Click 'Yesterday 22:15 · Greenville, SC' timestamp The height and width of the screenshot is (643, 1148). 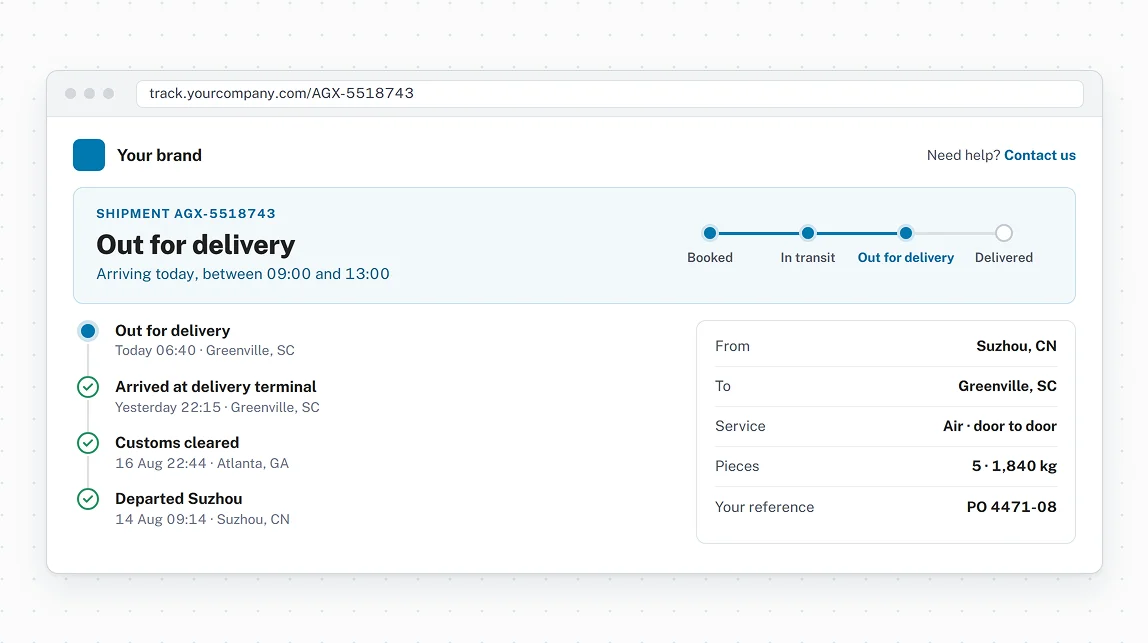pos(217,407)
